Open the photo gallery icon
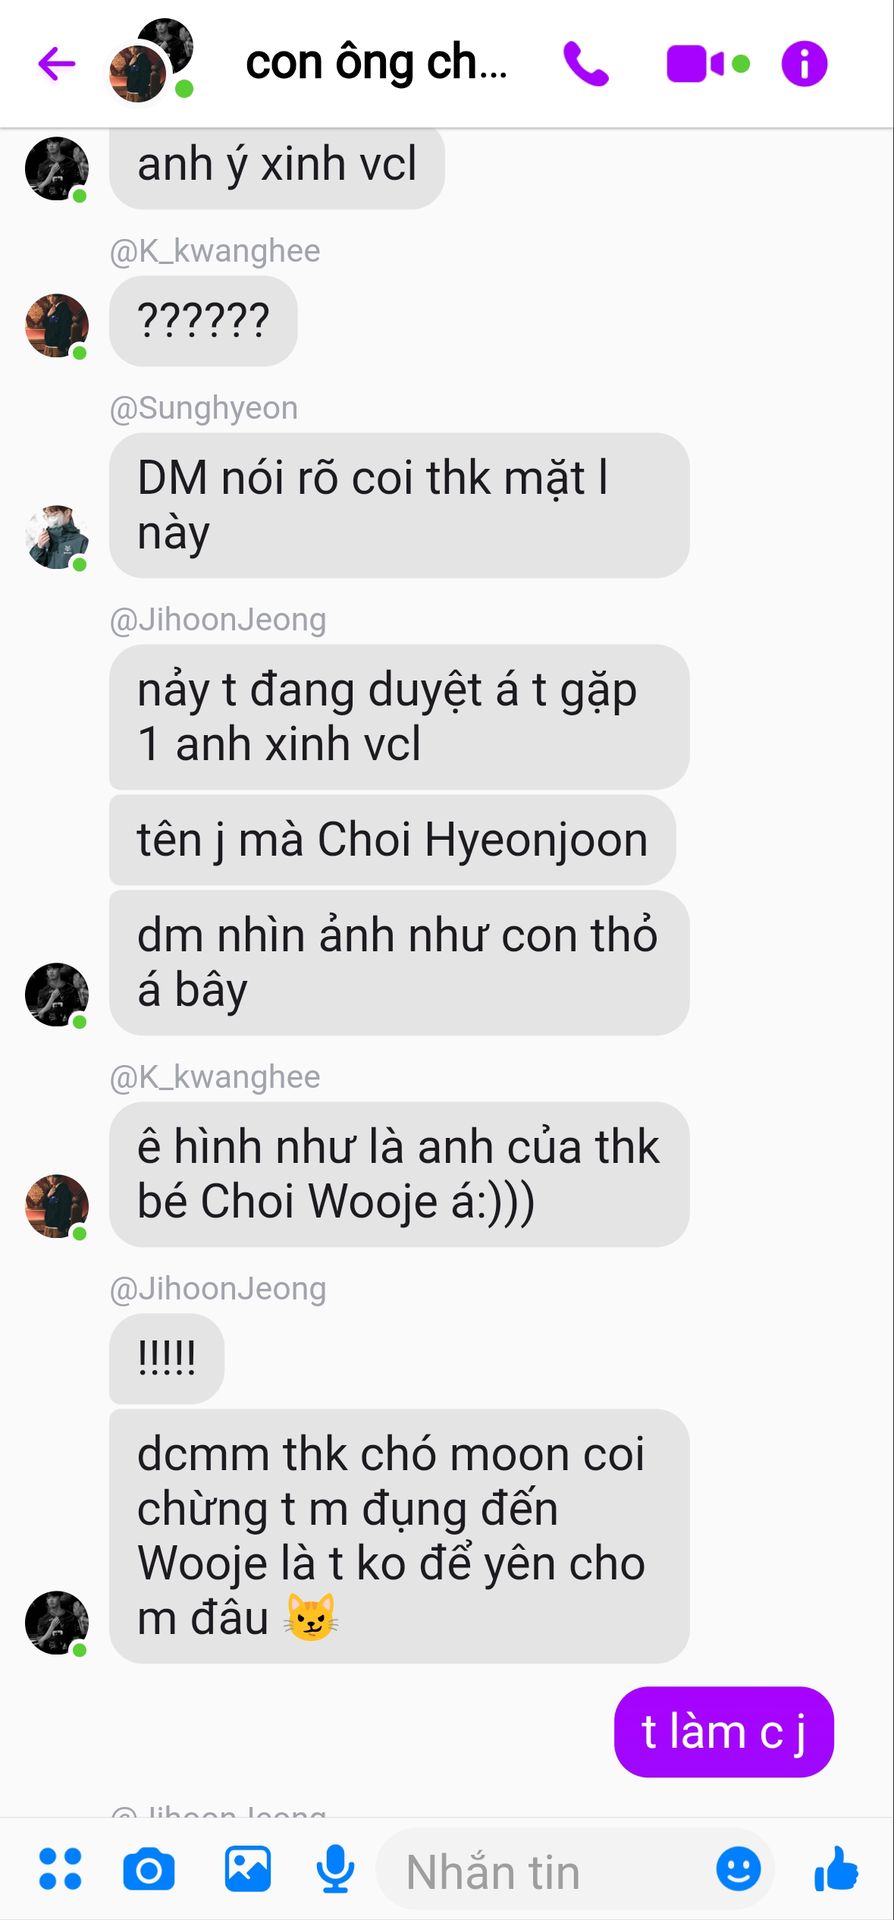The height and width of the screenshot is (1920, 894). point(248,1869)
